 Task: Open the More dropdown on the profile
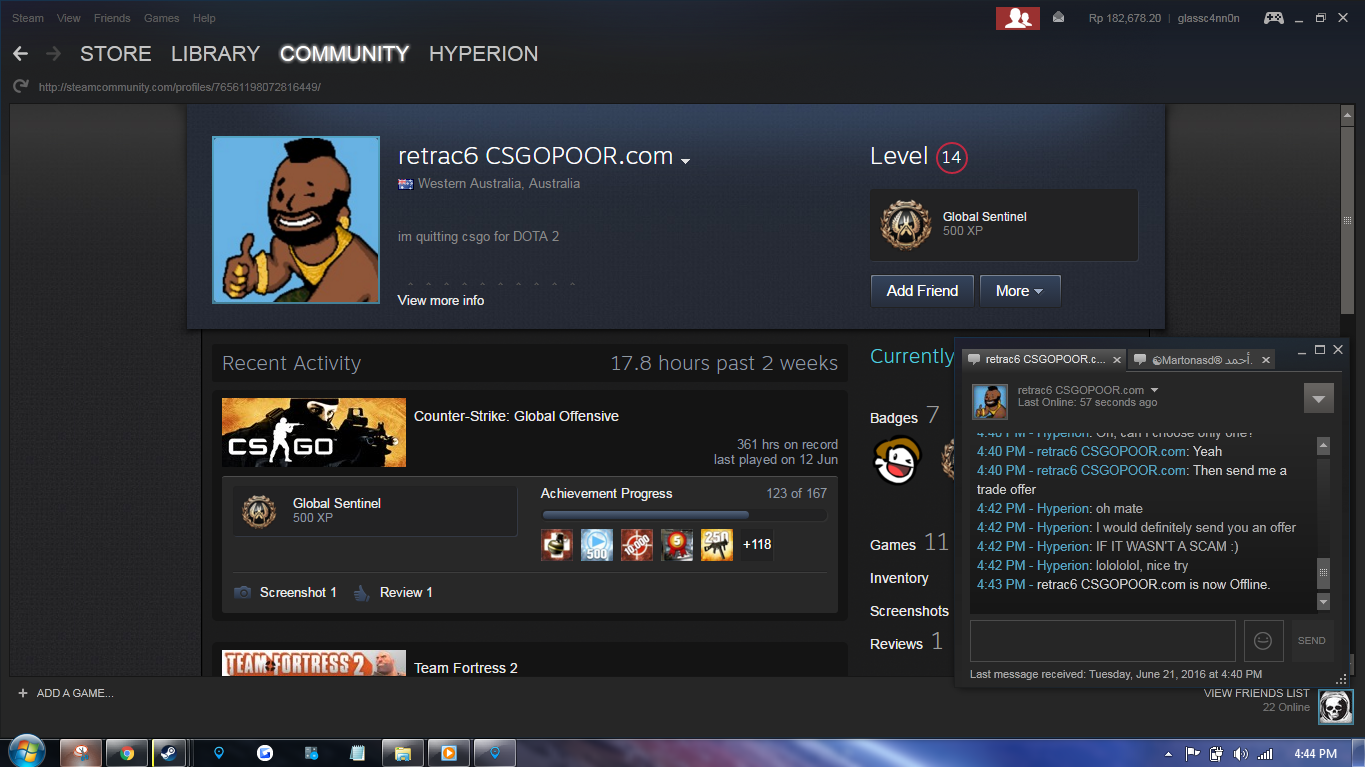click(1019, 291)
